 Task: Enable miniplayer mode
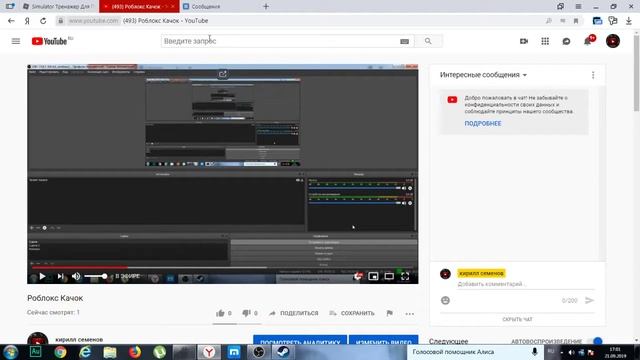(x=373, y=277)
